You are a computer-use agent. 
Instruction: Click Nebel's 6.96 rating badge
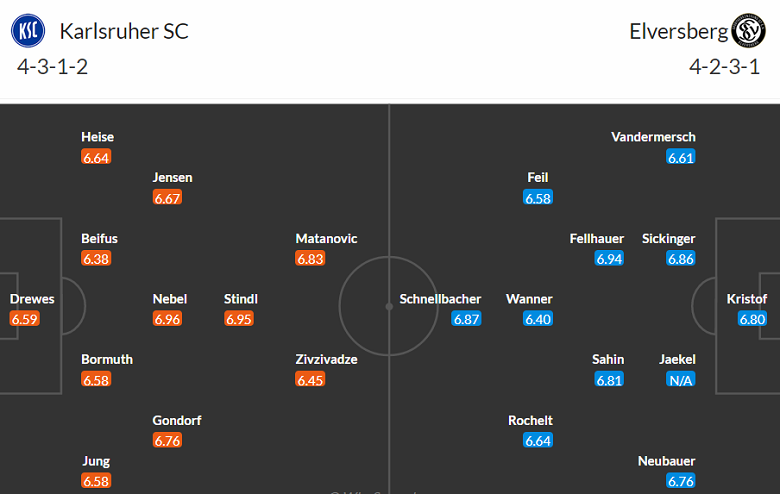[x=167, y=319]
